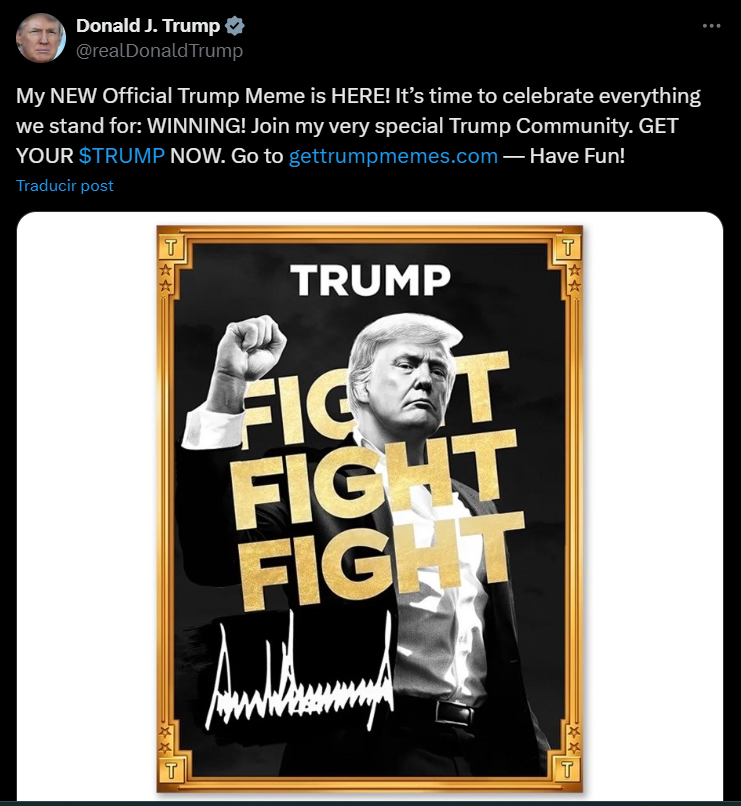Click the bottom-left gold T emblem

coord(172,771)
